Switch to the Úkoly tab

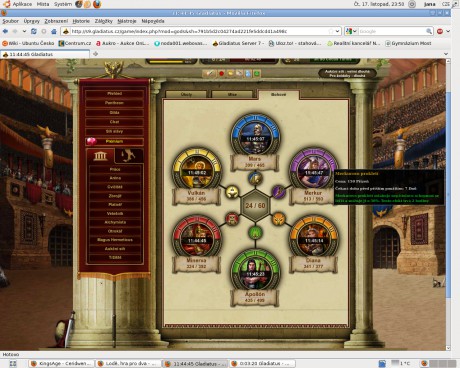[186, 95]
